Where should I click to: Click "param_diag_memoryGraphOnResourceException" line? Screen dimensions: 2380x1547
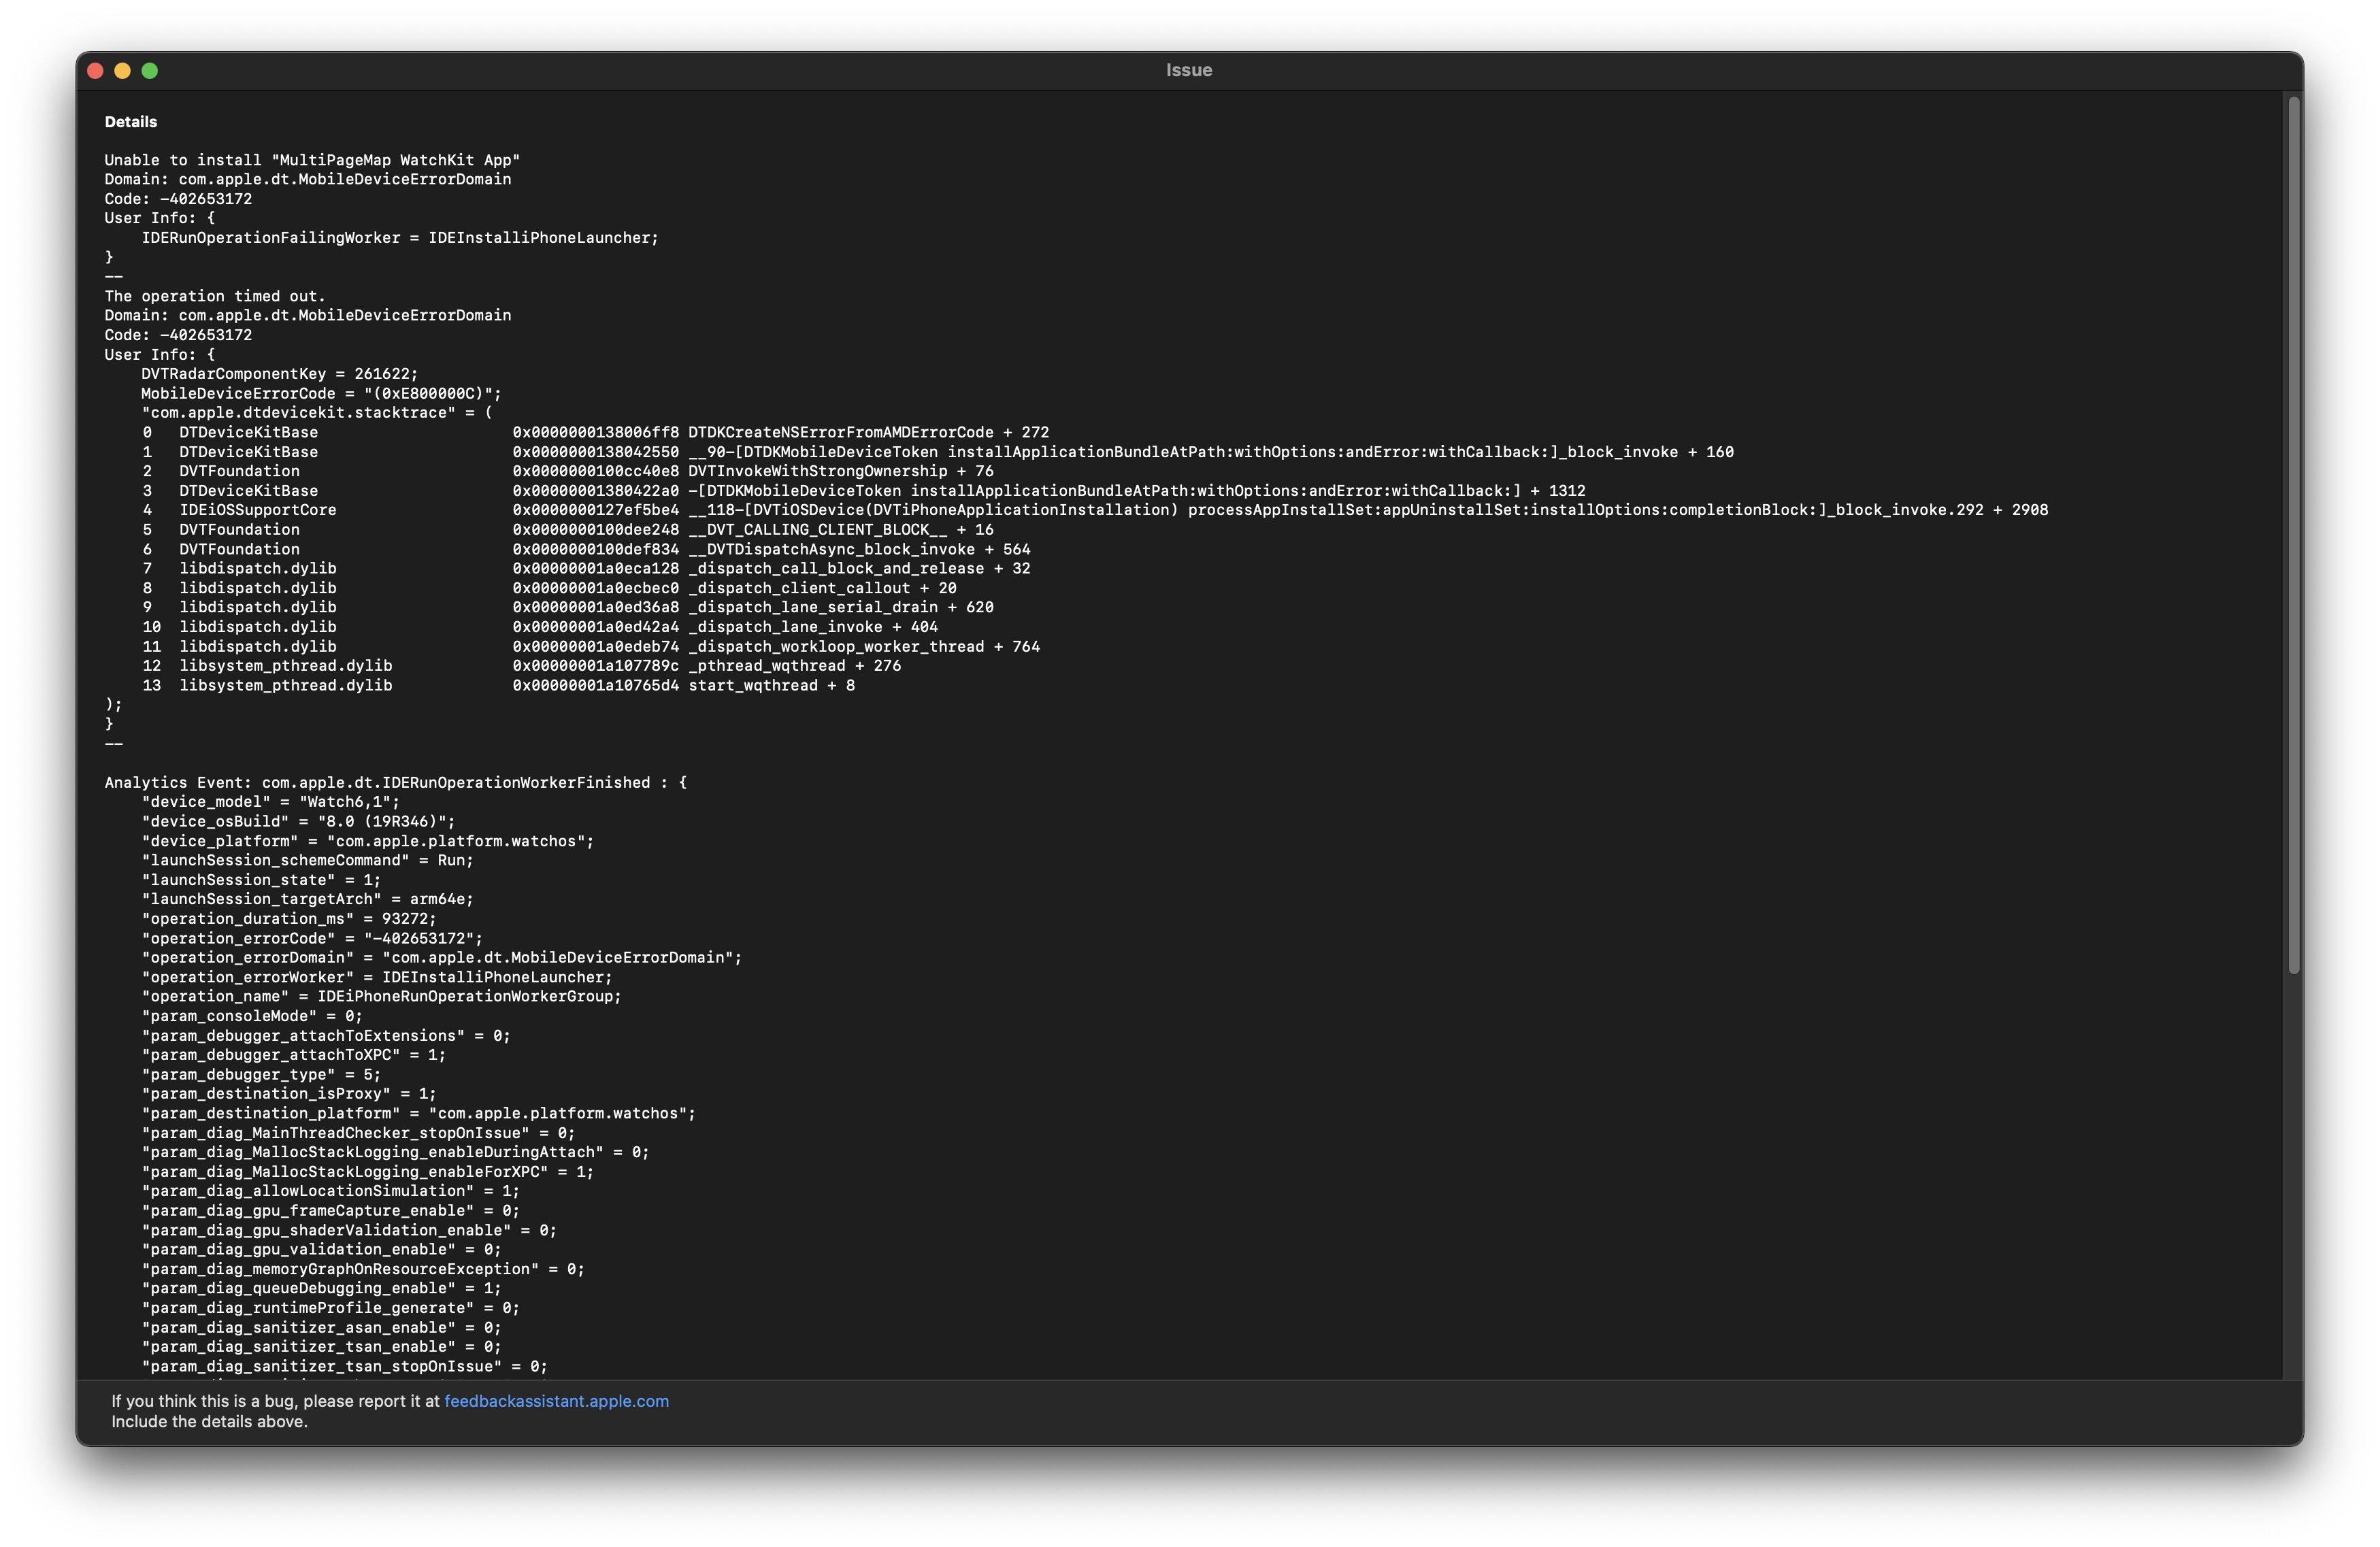pyautogui.click(x=363, y=1269)
